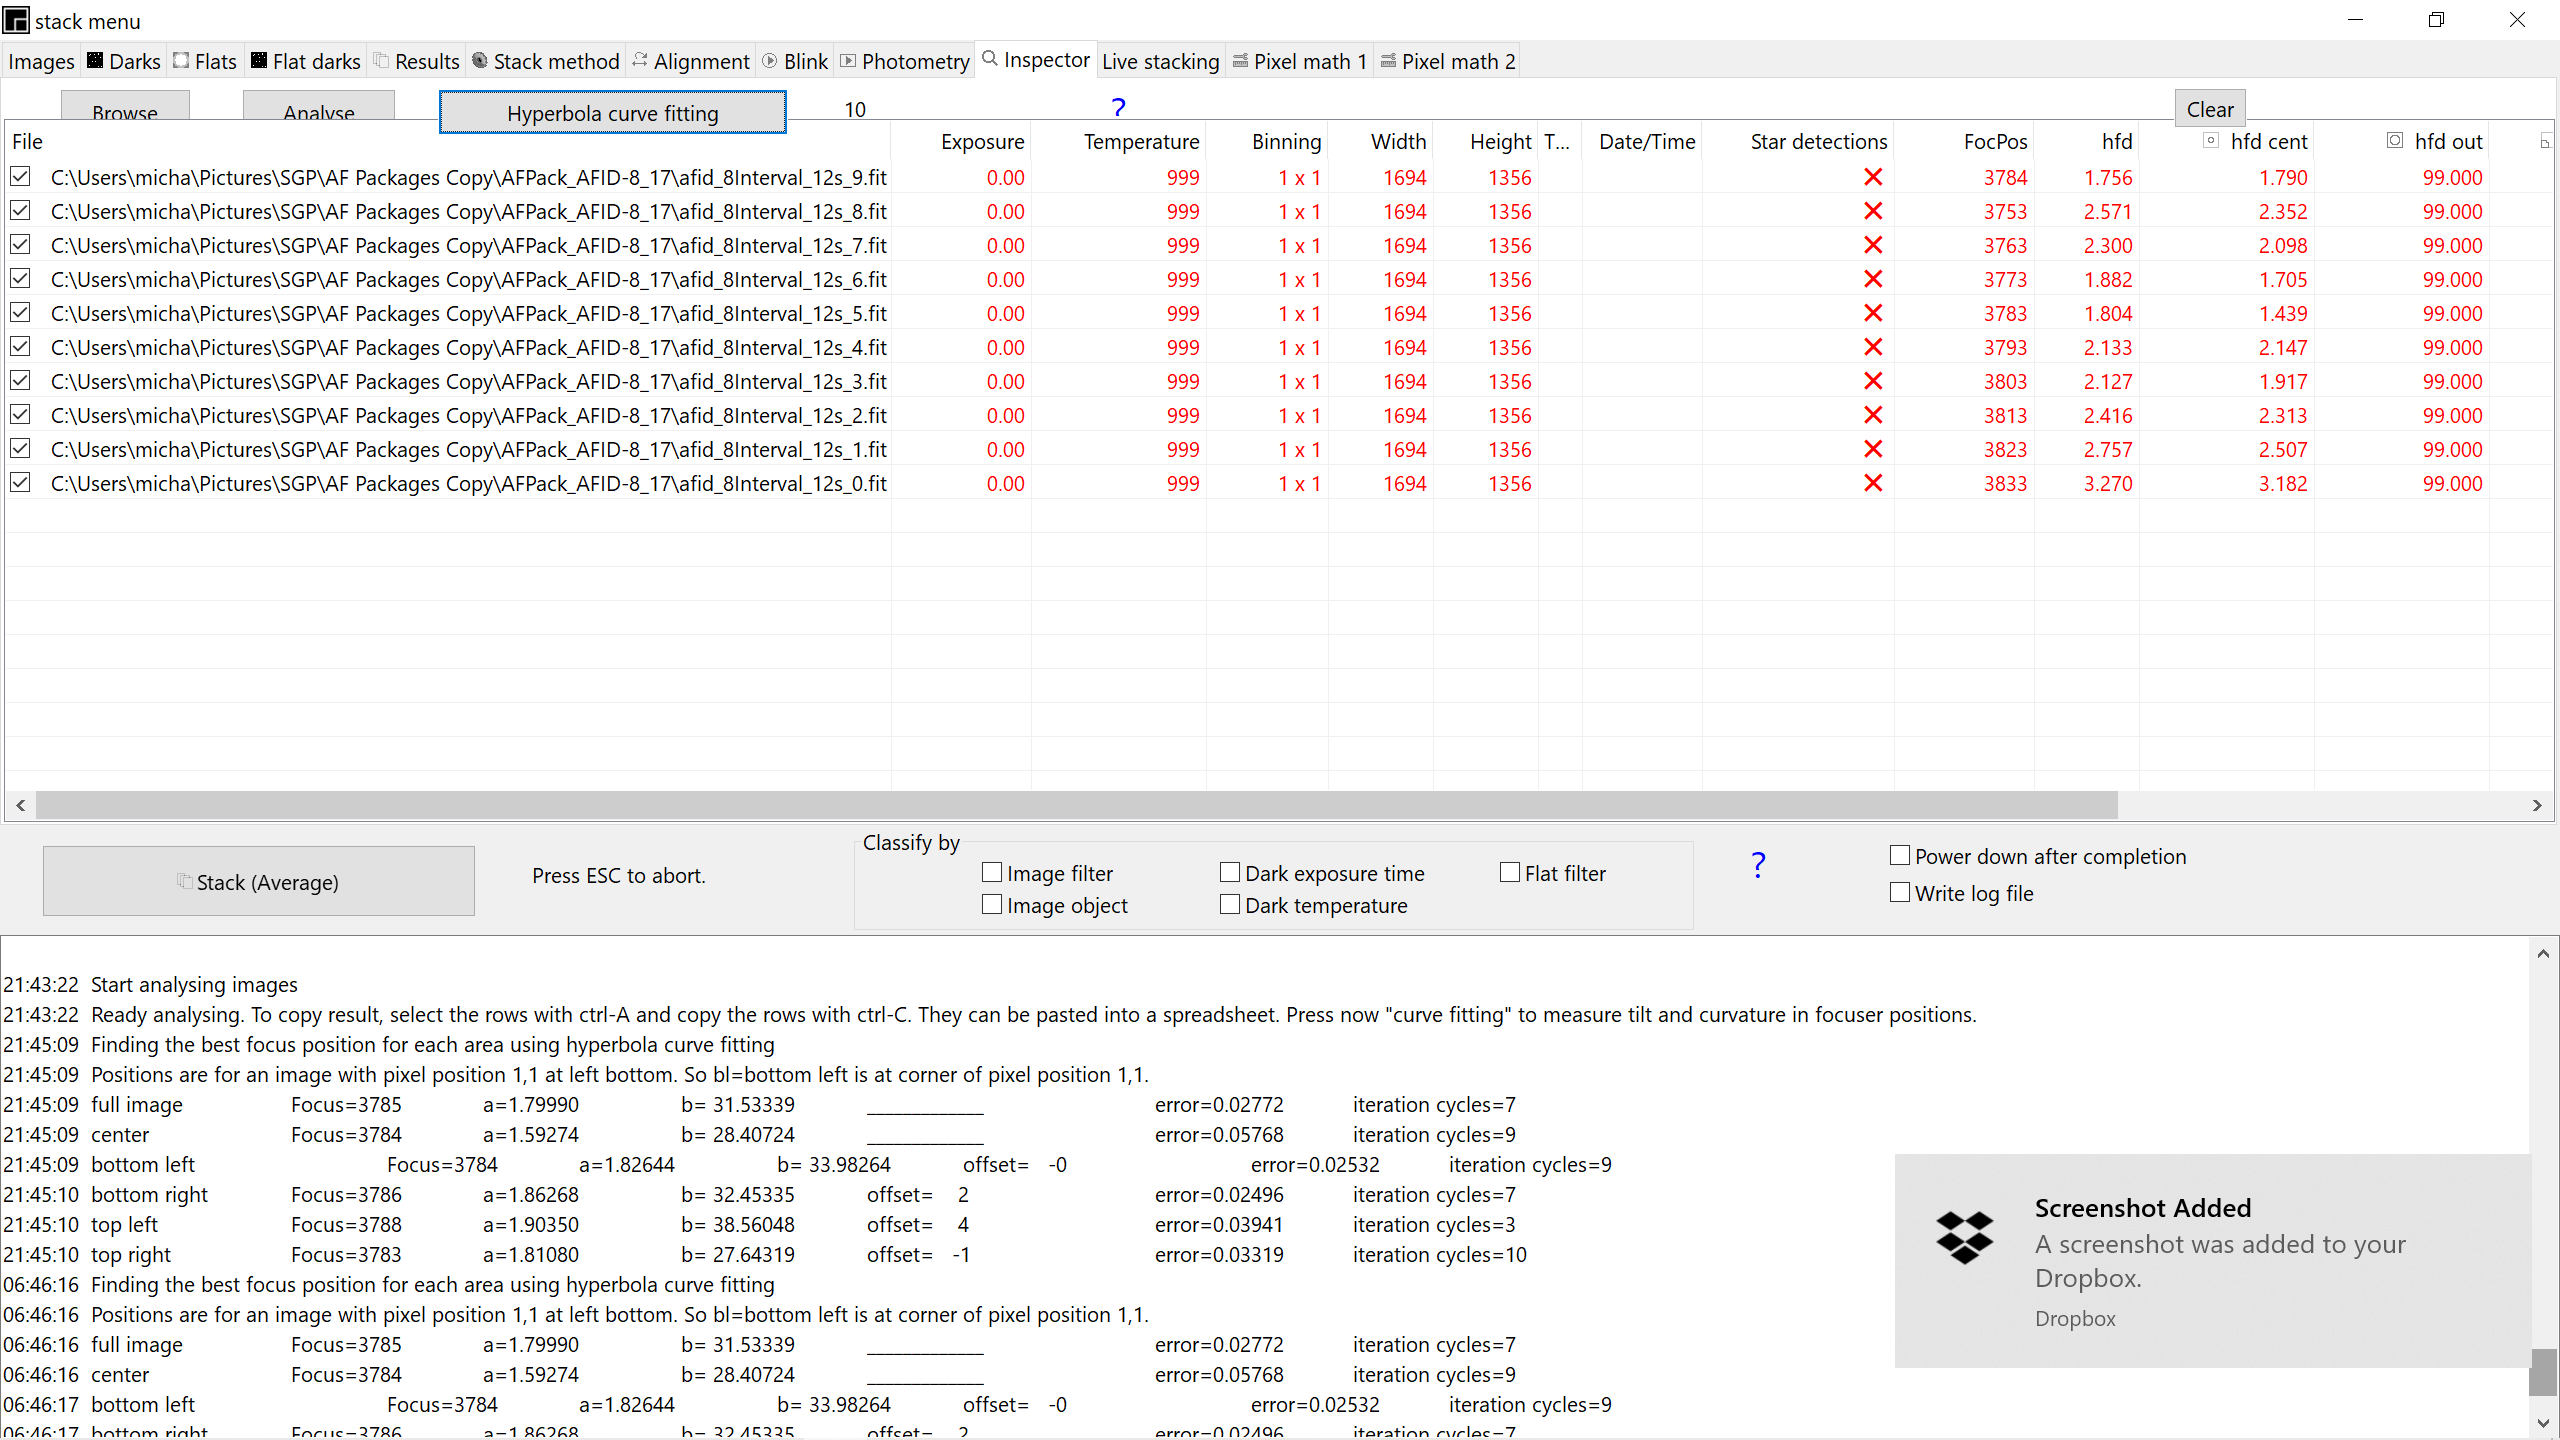
Task: Uncheck the afid_8Interval_12s_5.fit row checkbox
Action: pos(20,313)
